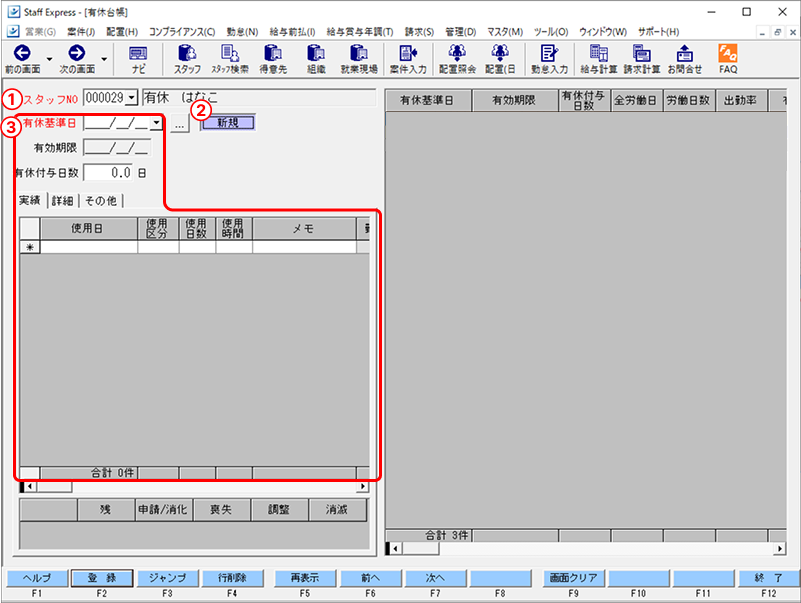
Task: Click the 使用日 column header
Action: (x=89, y=228)
